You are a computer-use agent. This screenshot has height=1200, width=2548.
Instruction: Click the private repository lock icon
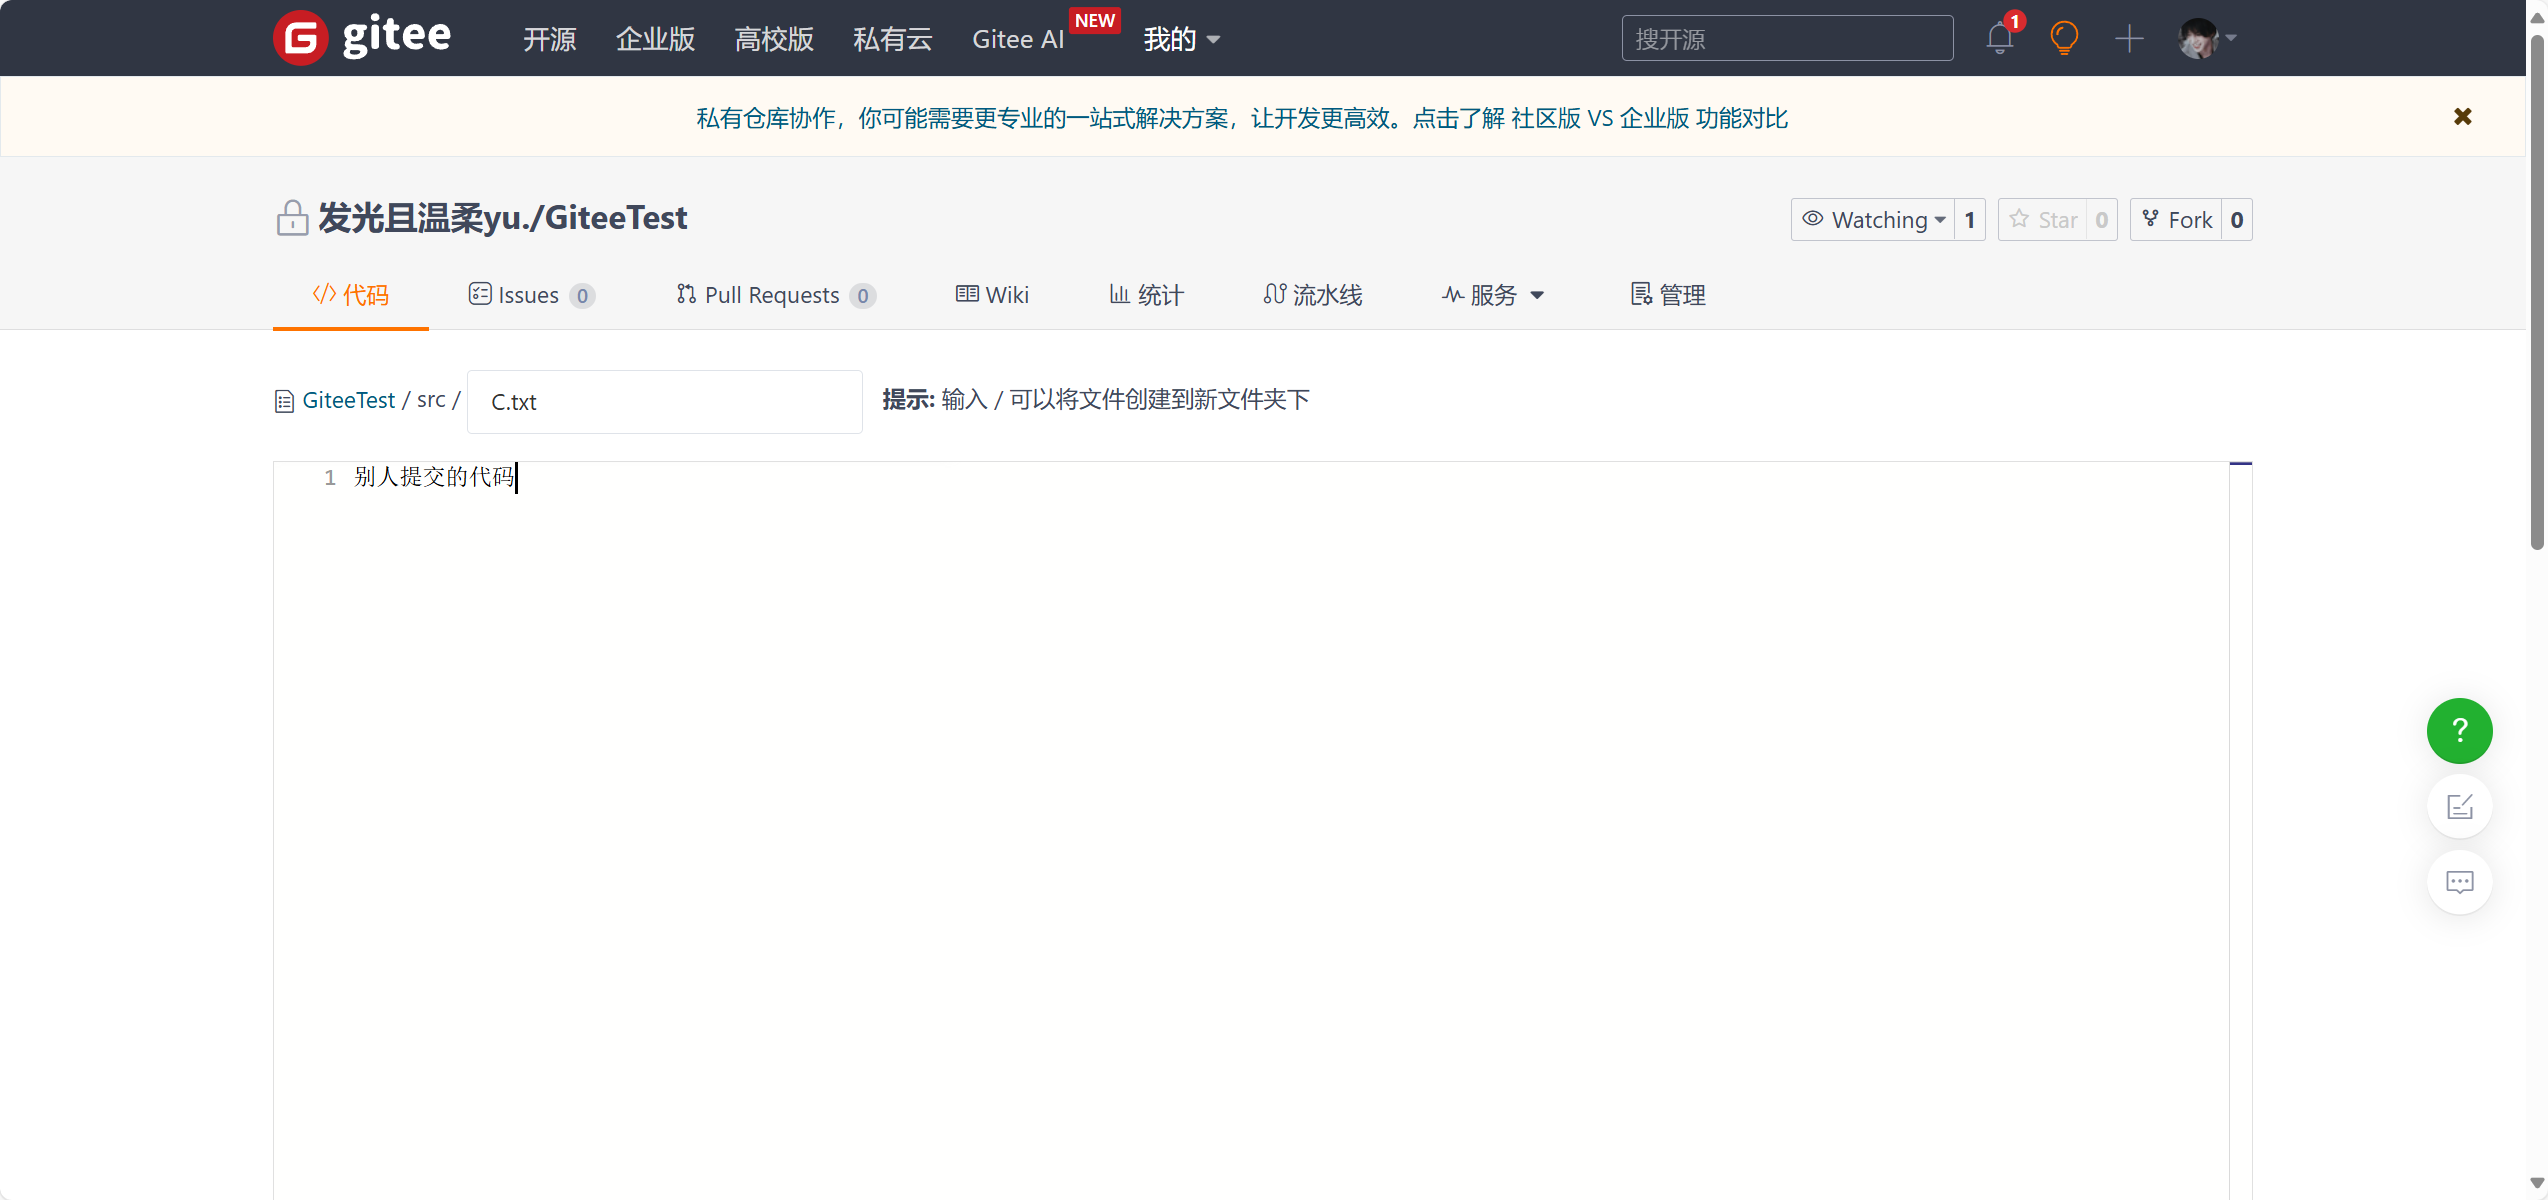tap(292, 218)
